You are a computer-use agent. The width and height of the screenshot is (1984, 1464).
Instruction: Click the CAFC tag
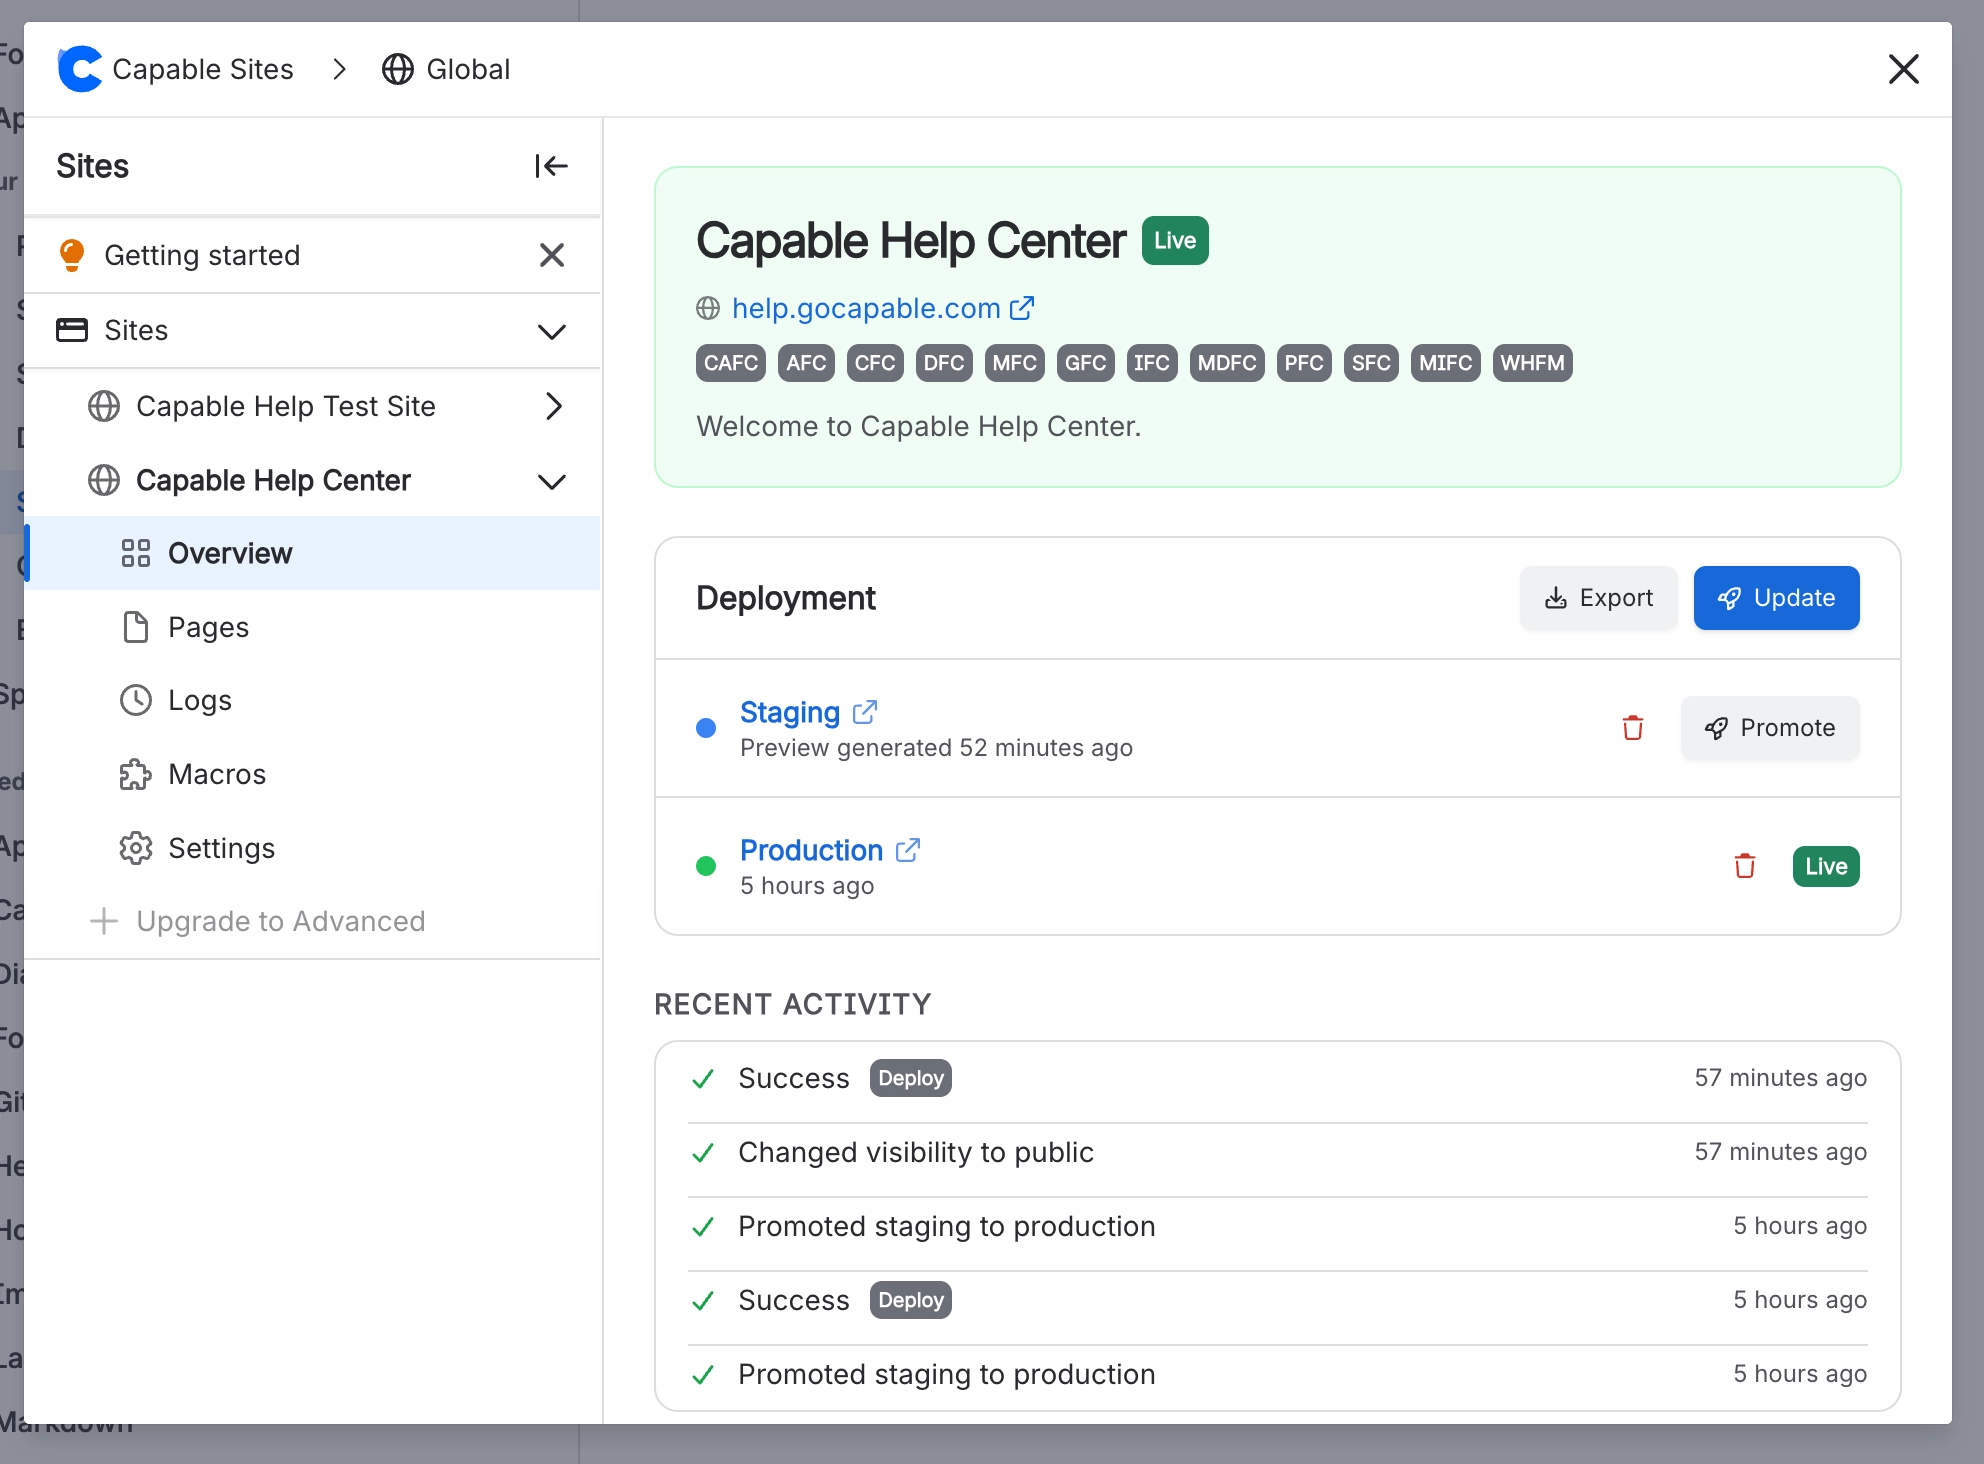(731, 363)
